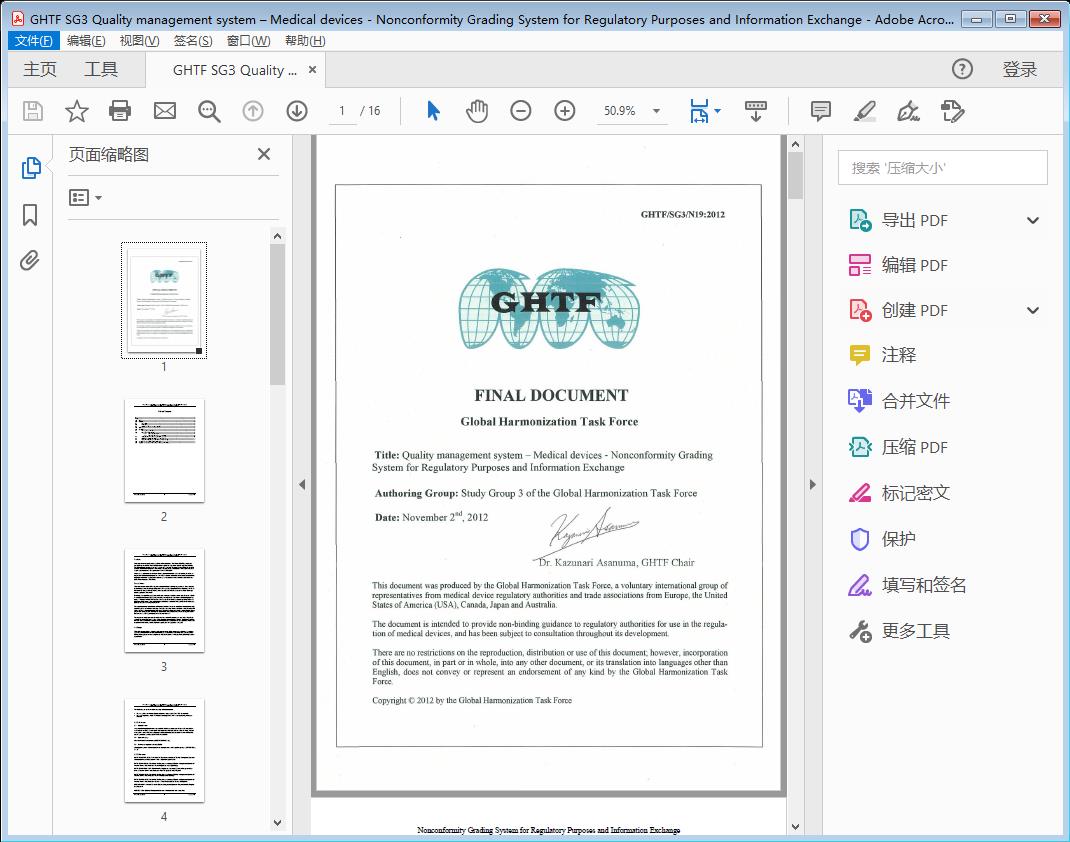Click the fit page width icon
1070x842 pixels.
tap(699, 111)
